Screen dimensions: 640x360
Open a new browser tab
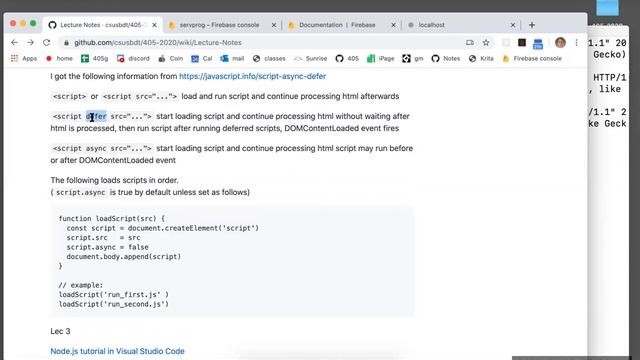531,25
